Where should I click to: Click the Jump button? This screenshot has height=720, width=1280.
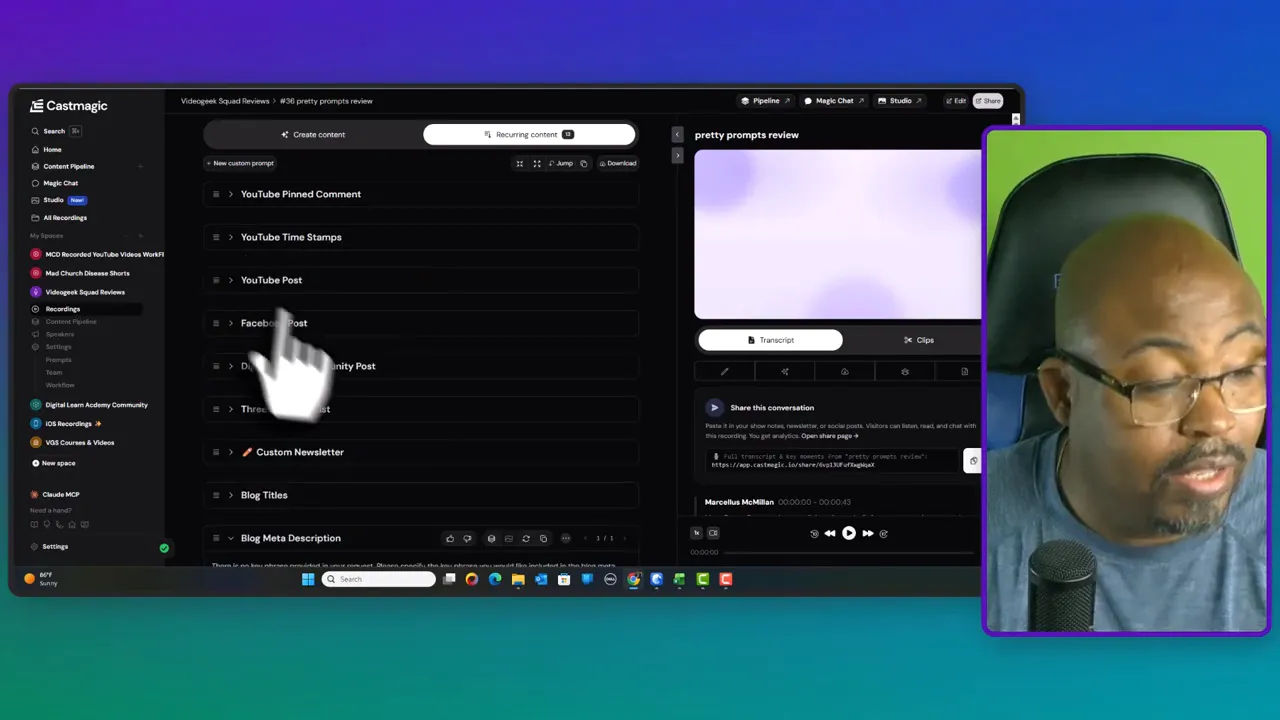(561, 163)
